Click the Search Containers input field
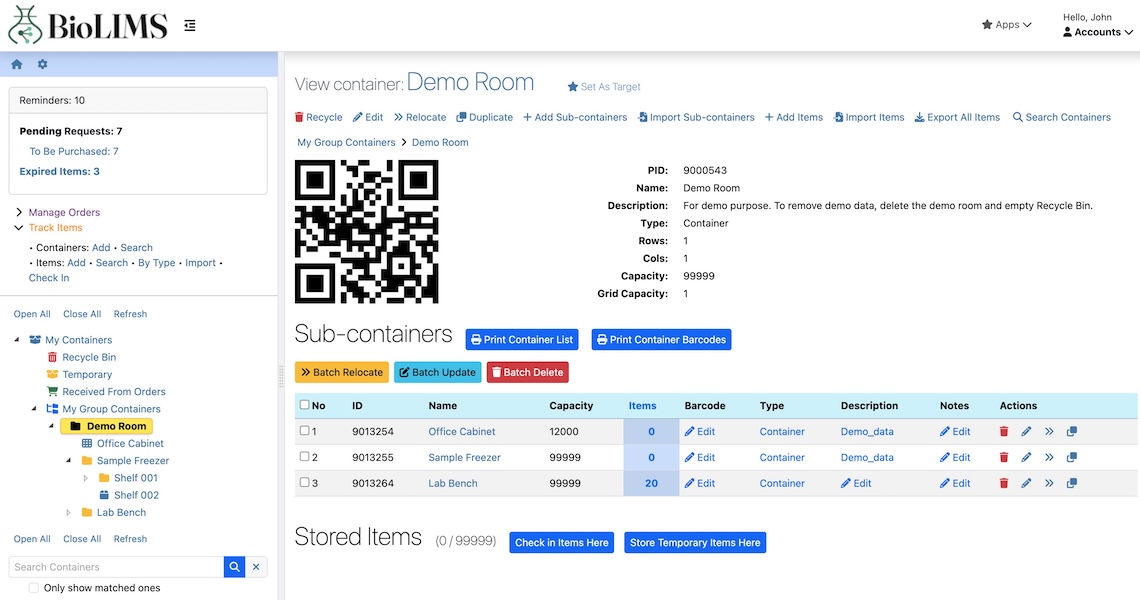 116,567
